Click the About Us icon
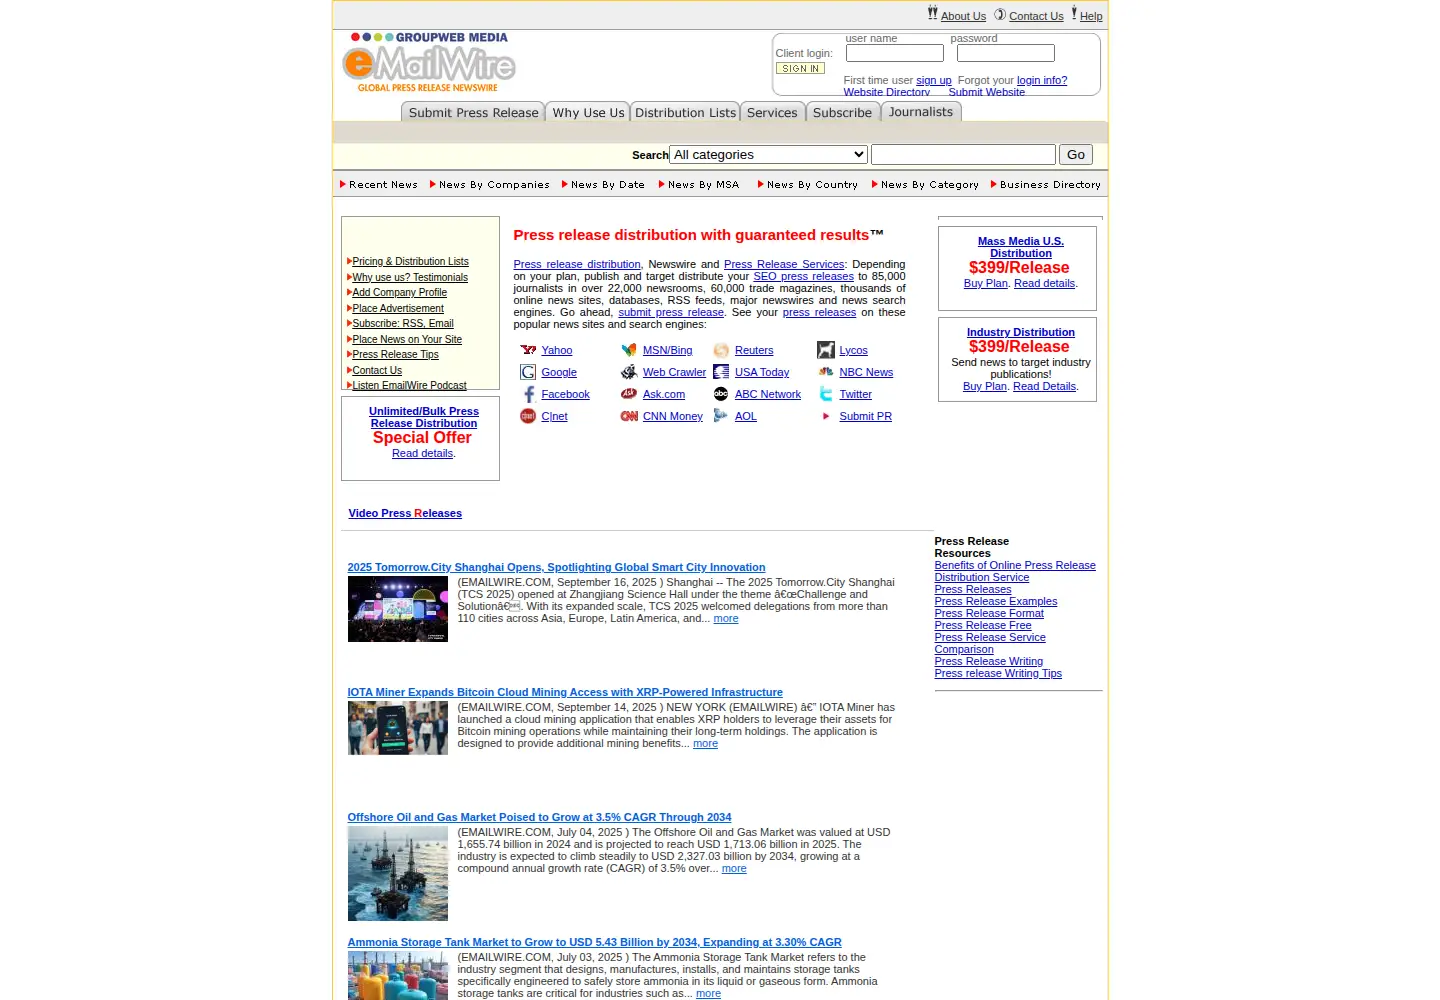This screenshot has height=1000, width=1440. [932, 13]
